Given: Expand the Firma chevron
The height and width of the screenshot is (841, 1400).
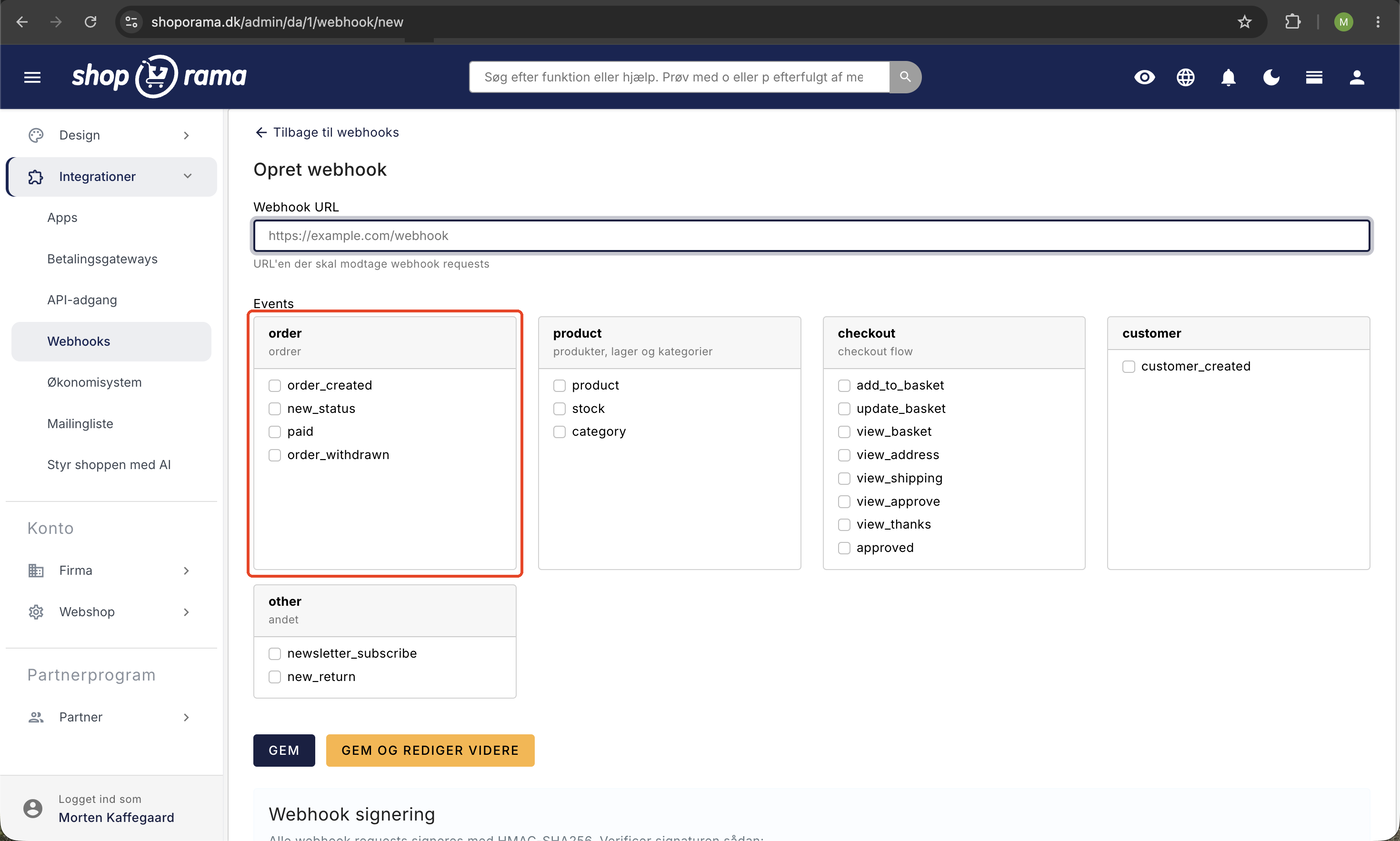Looking at the screenshot, I should [186, 571].
